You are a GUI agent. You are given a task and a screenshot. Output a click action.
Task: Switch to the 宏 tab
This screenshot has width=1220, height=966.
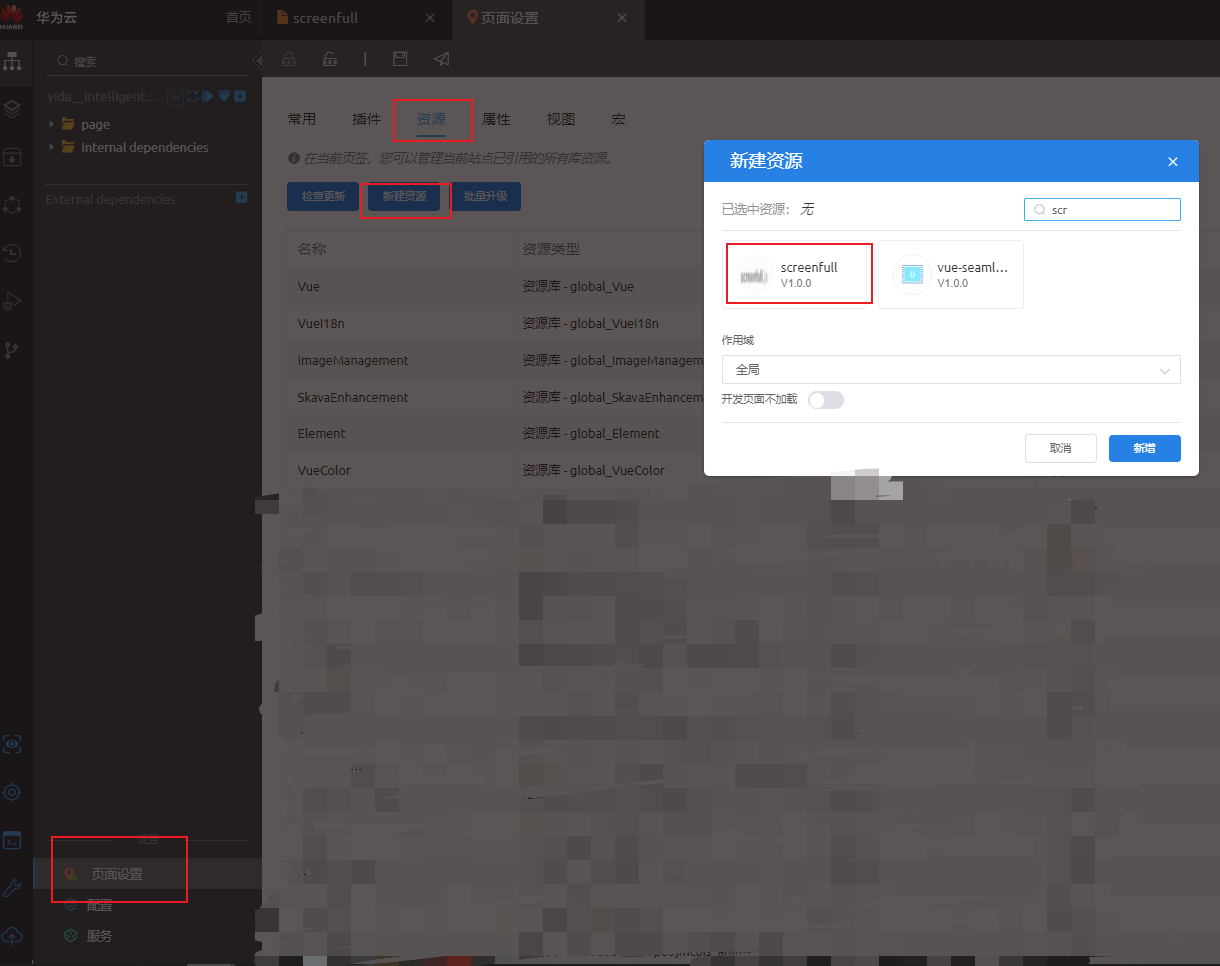618,119
